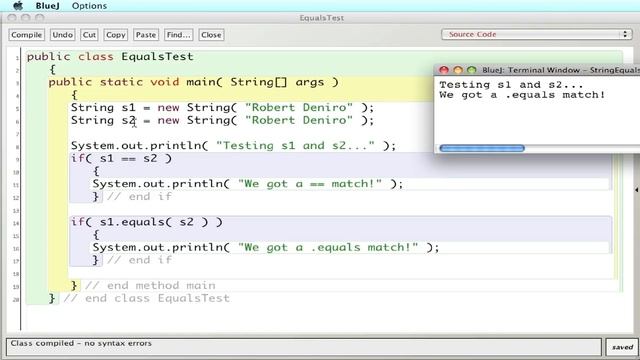This screenshot has width=640, height=360.
Task: Click the '// end class EqualsTest' comment
Action: tap(147, 298)
